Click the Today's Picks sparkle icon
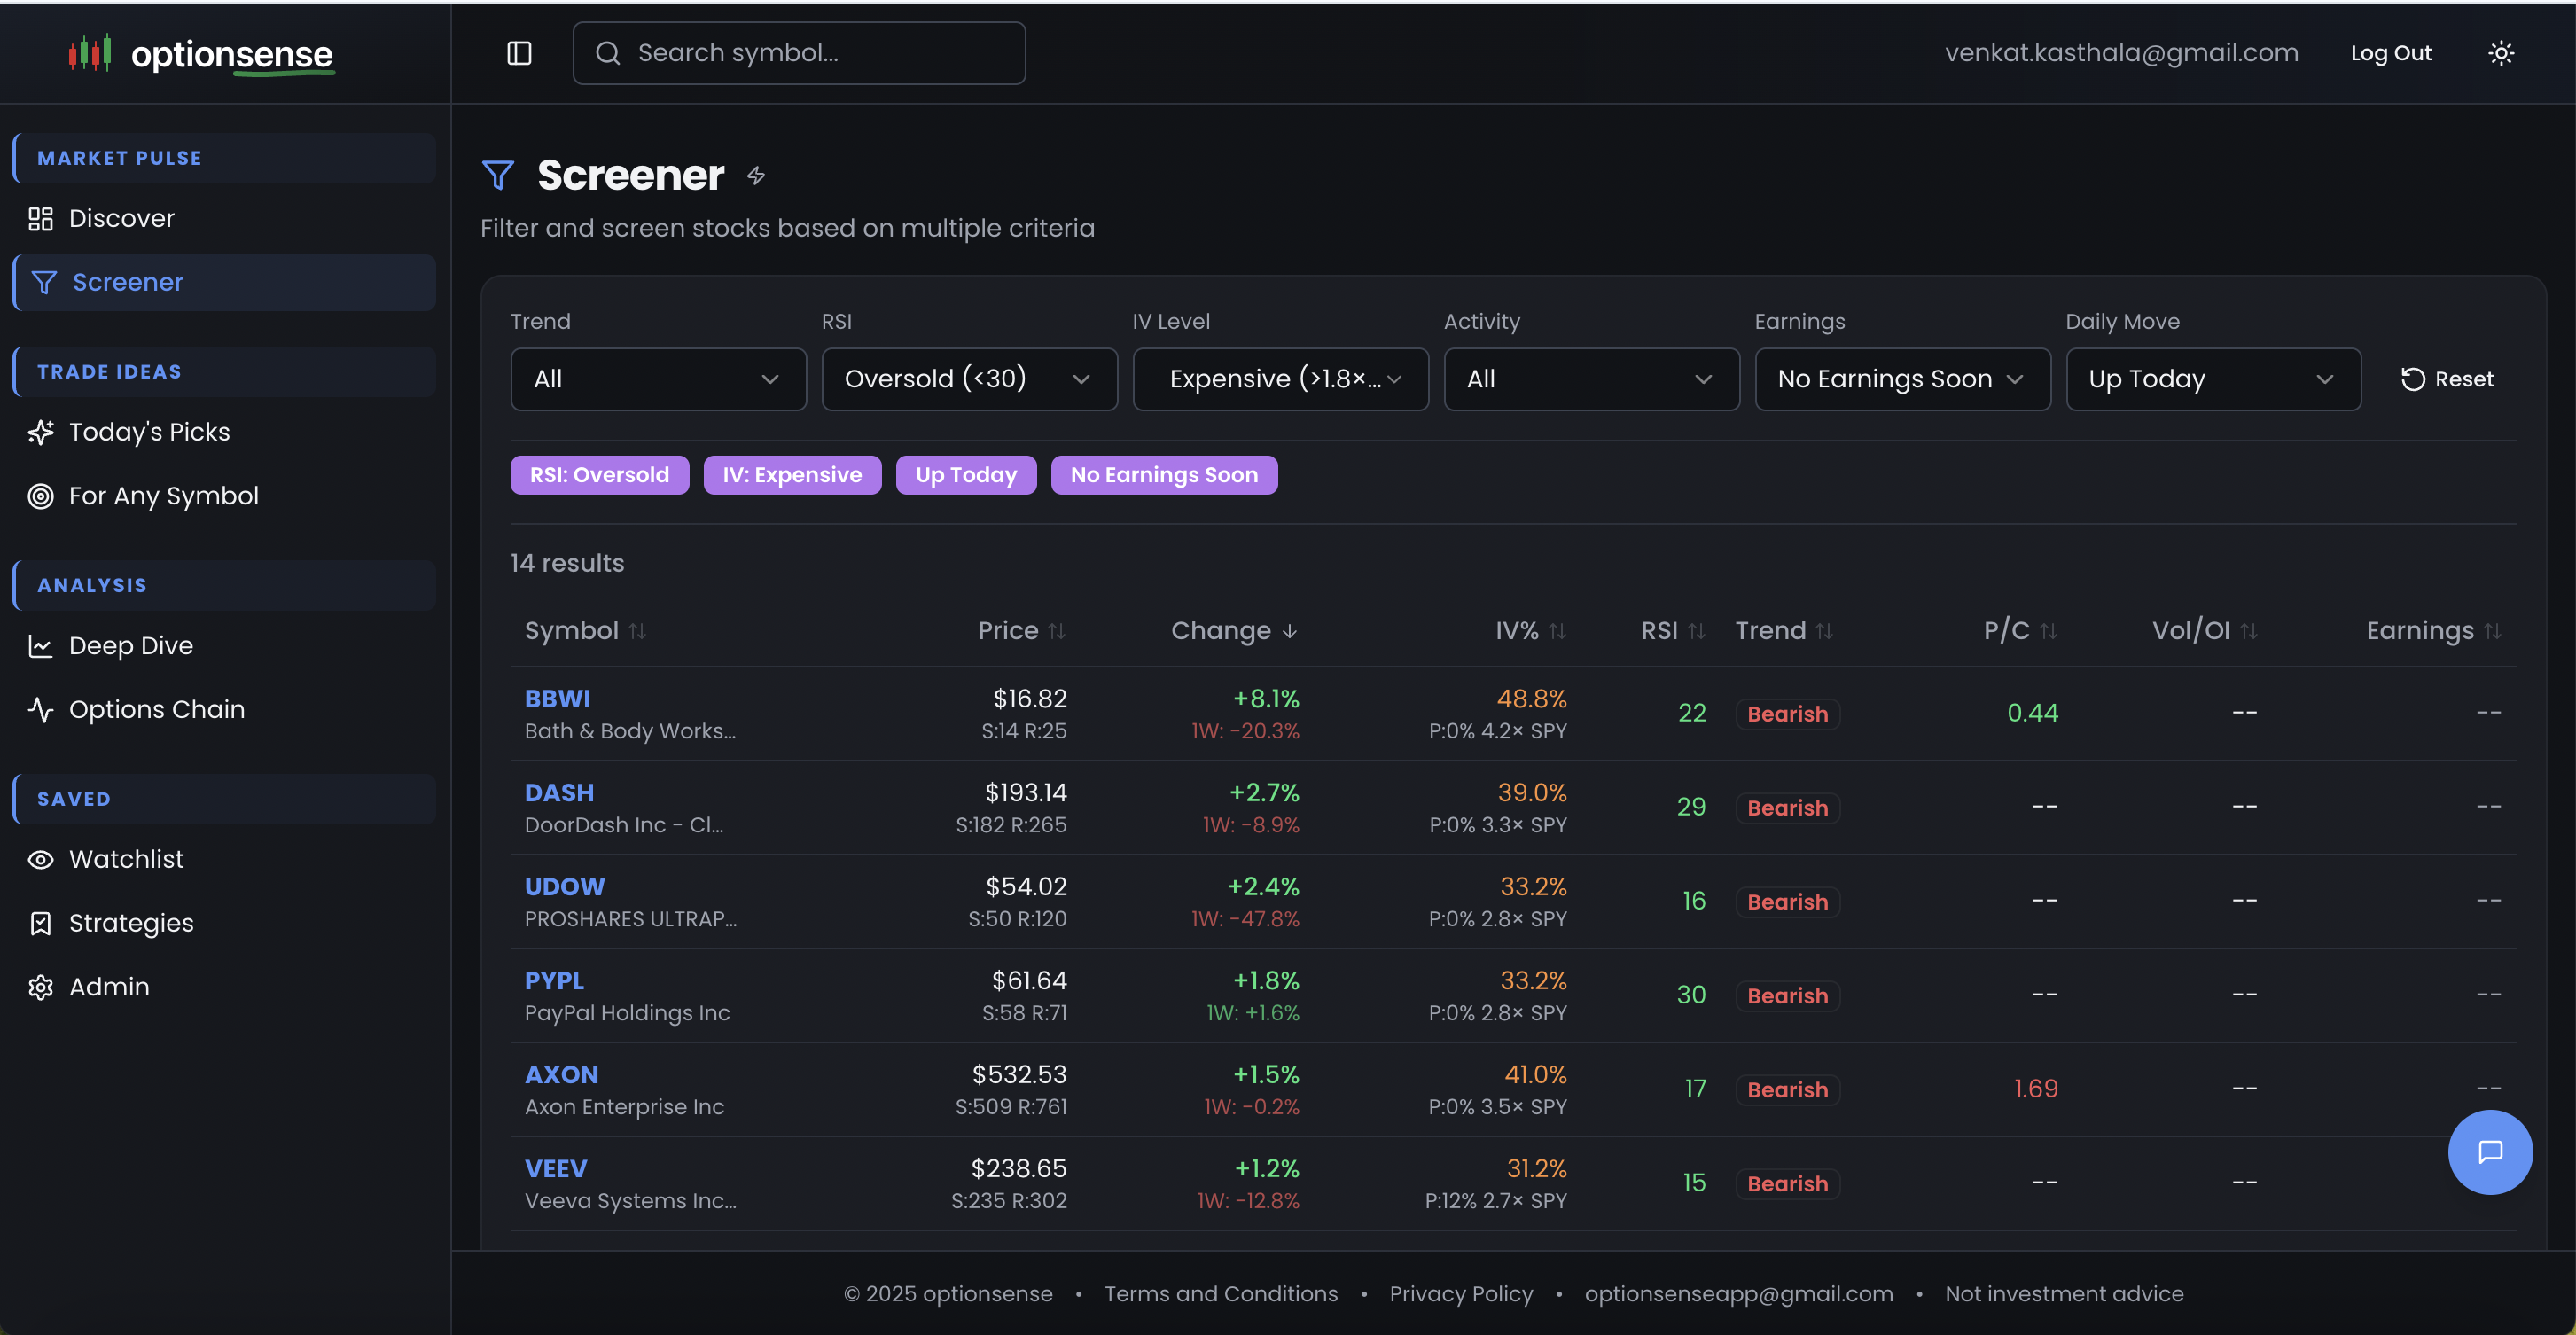Screen dimensions: 2576x1335 [x=41, y=432]
